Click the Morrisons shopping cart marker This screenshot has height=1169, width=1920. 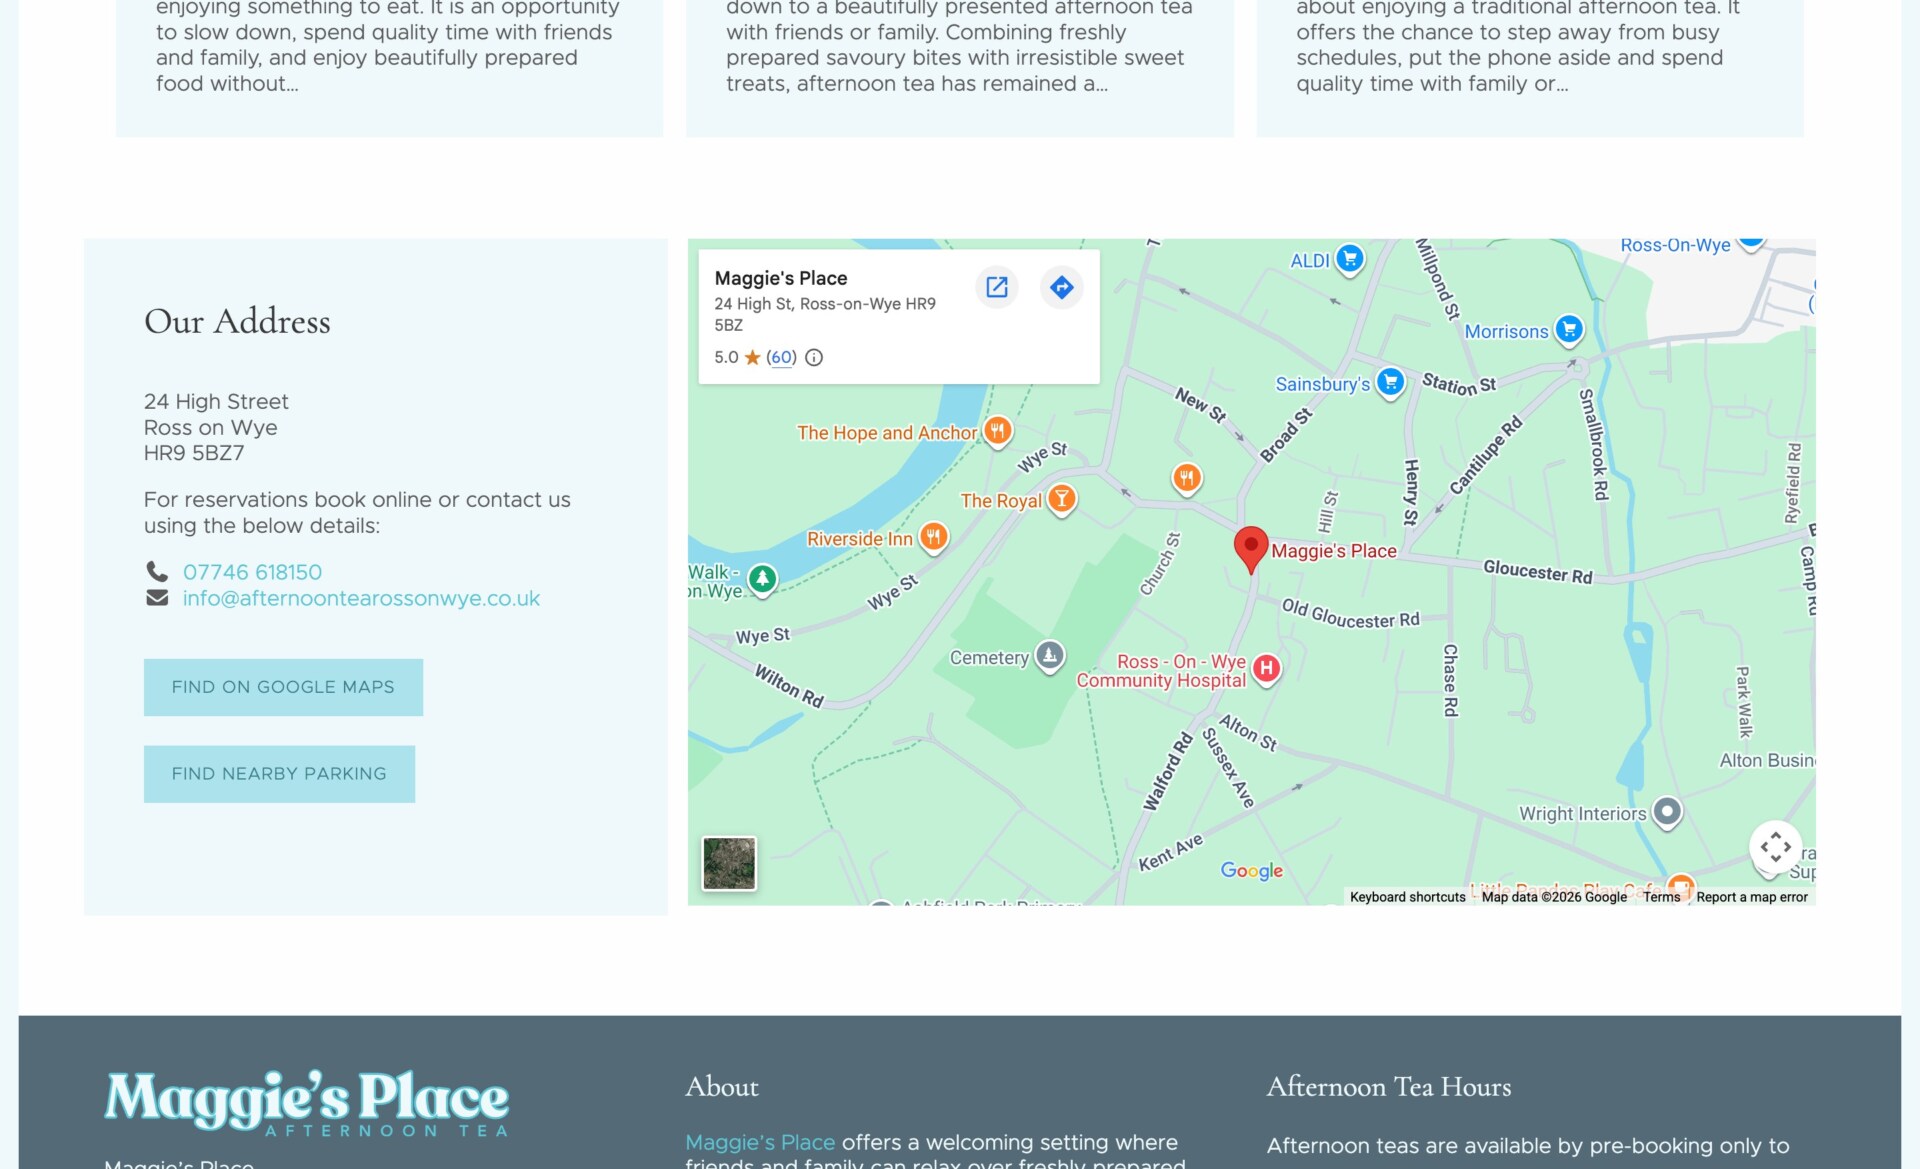(1569, 329)
